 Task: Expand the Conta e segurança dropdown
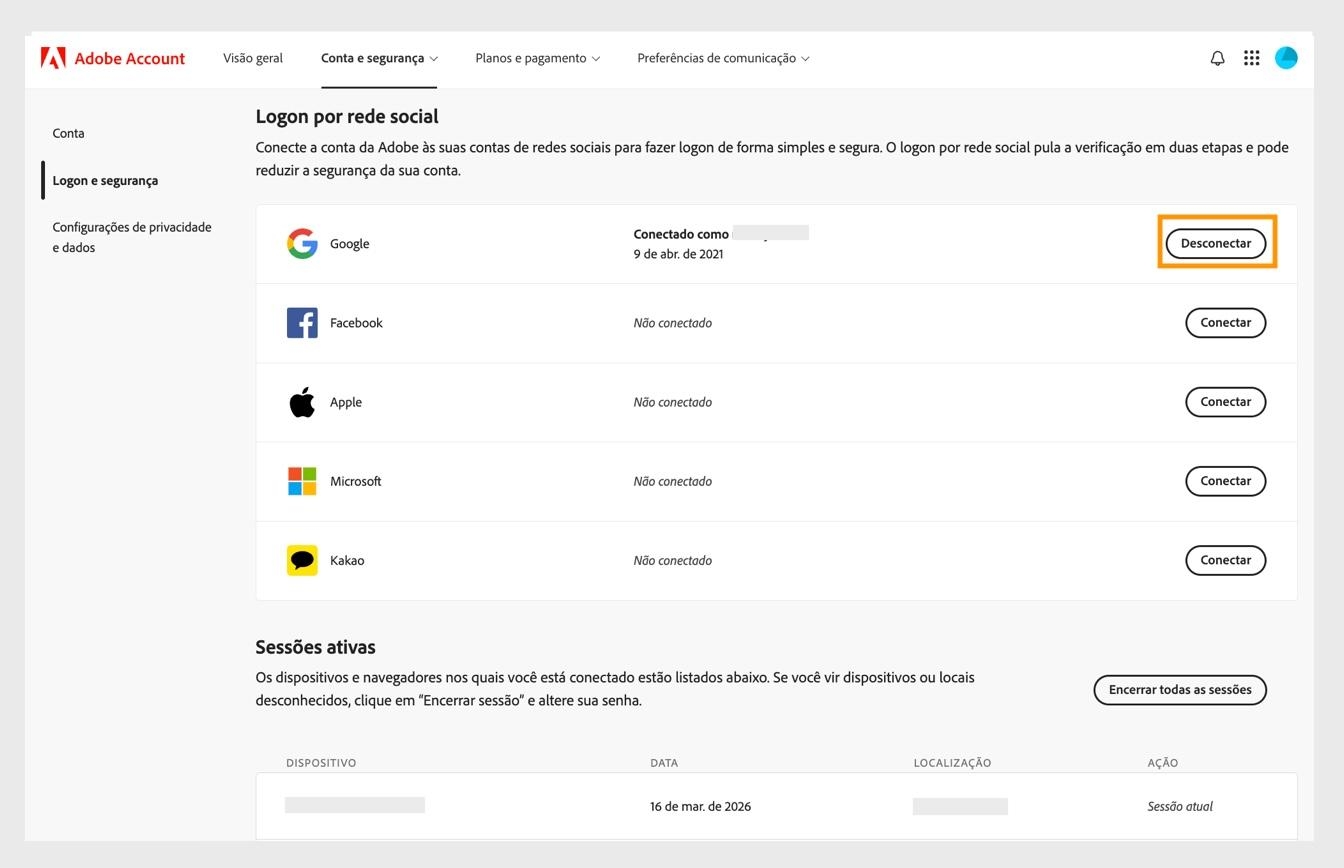pyautogui.click(x=378, y=57)
